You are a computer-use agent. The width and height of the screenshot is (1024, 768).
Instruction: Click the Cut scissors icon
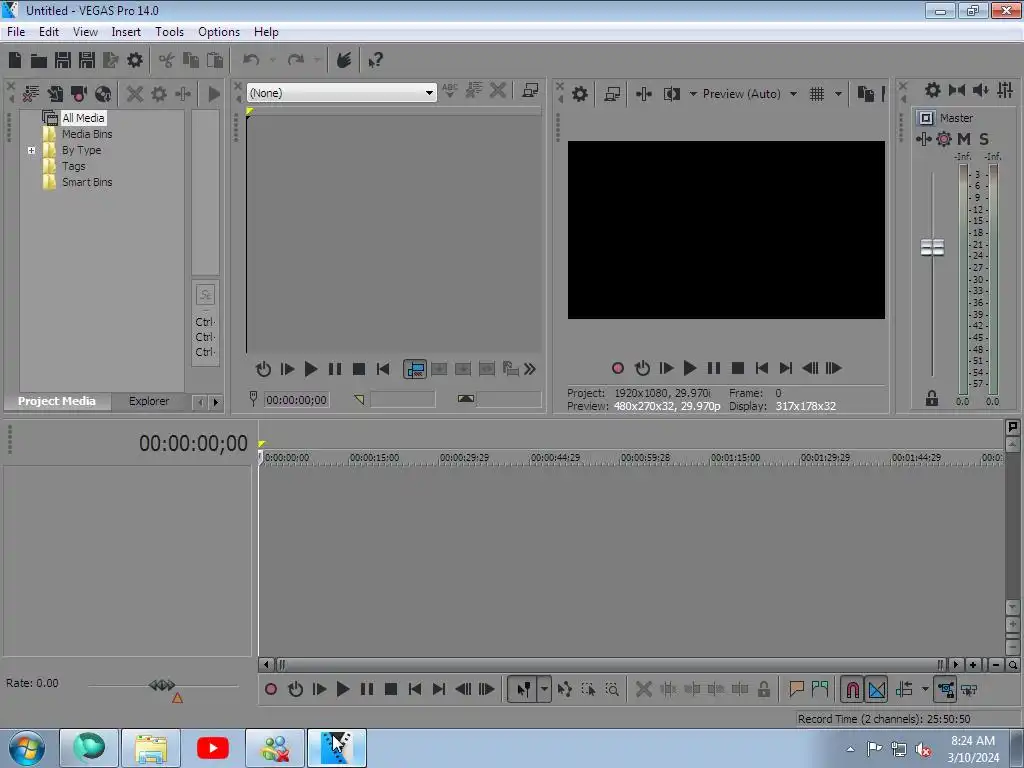(x=167, y=61)
